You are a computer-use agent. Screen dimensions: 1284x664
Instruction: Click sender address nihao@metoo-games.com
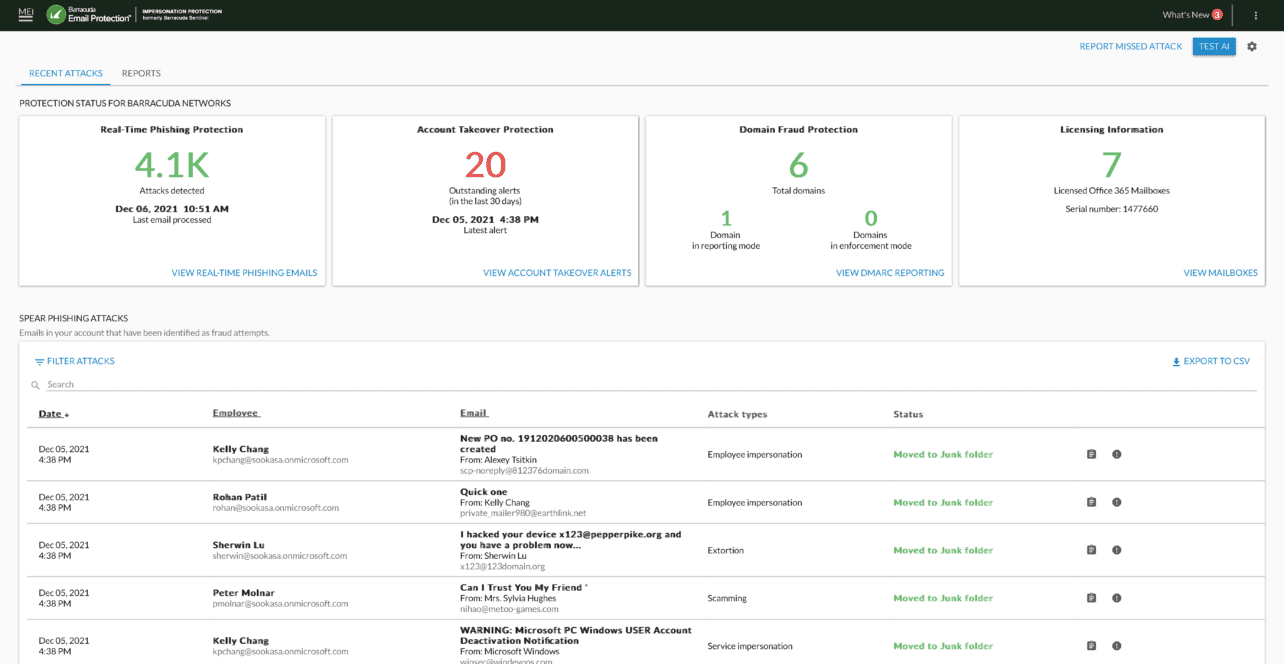coord(509,608)
